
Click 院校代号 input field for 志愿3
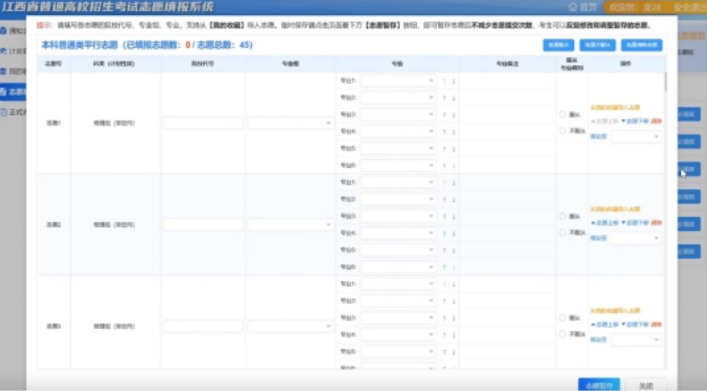(203, 326)
